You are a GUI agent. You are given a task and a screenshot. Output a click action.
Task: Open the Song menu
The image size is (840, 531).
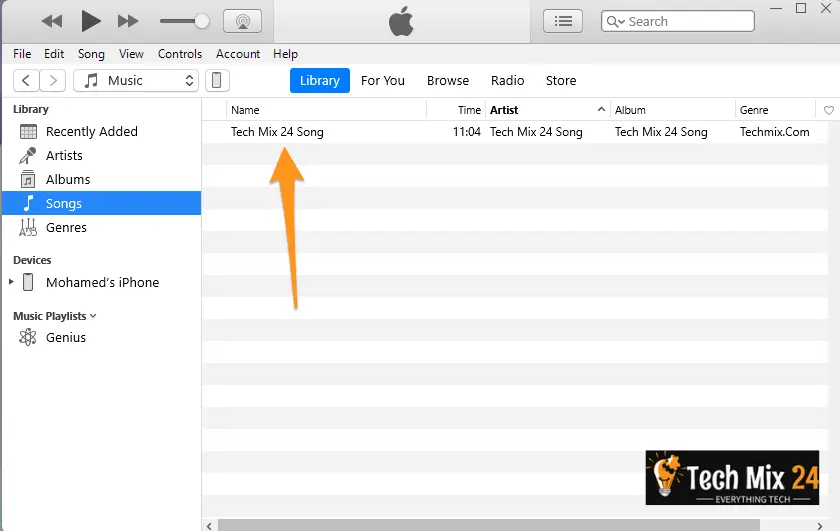tap(91, 54)
